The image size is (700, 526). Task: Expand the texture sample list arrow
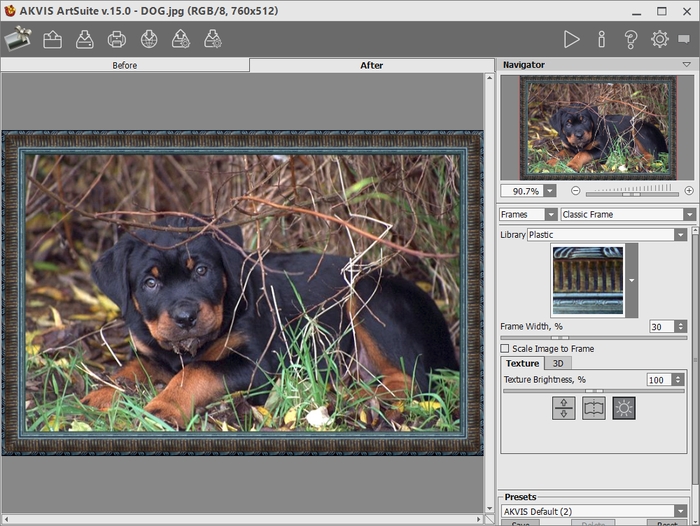632,280
